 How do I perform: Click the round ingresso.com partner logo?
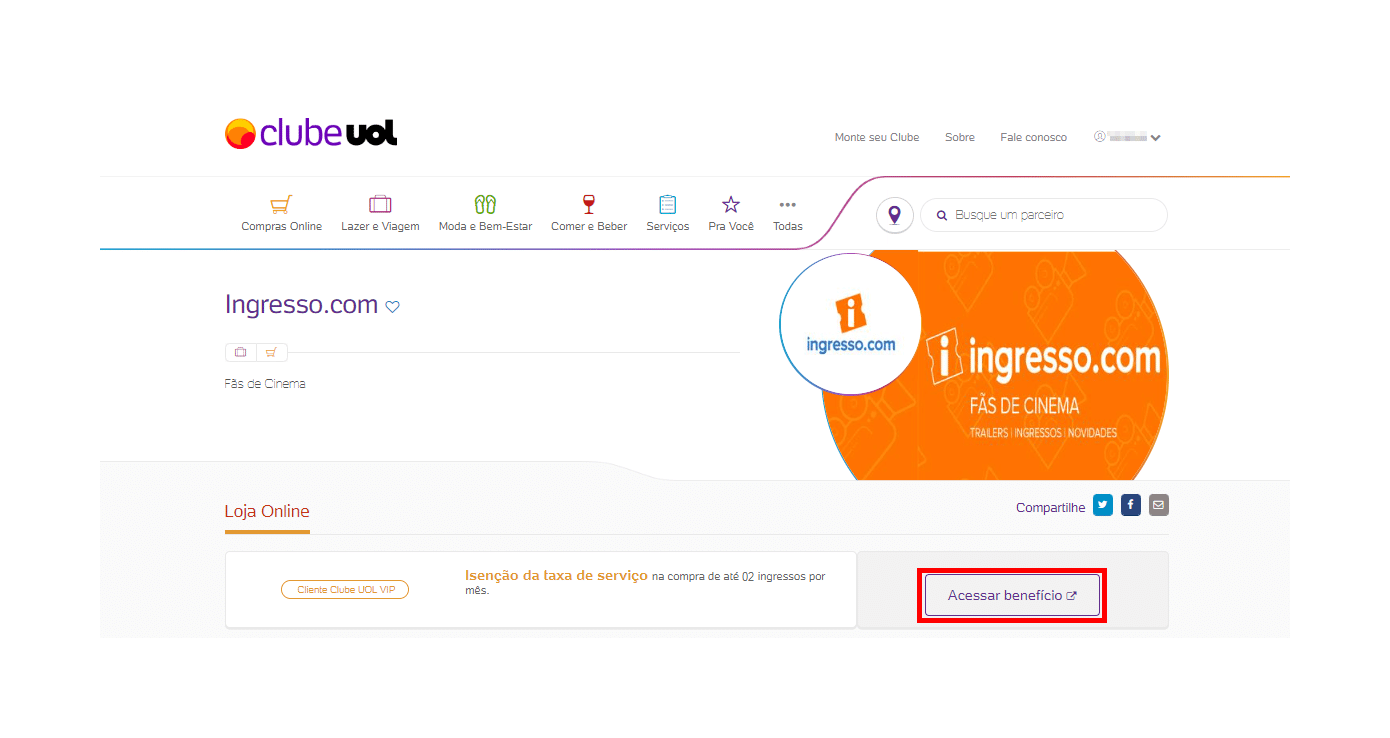pyautogui.click(x=851, y=324)
